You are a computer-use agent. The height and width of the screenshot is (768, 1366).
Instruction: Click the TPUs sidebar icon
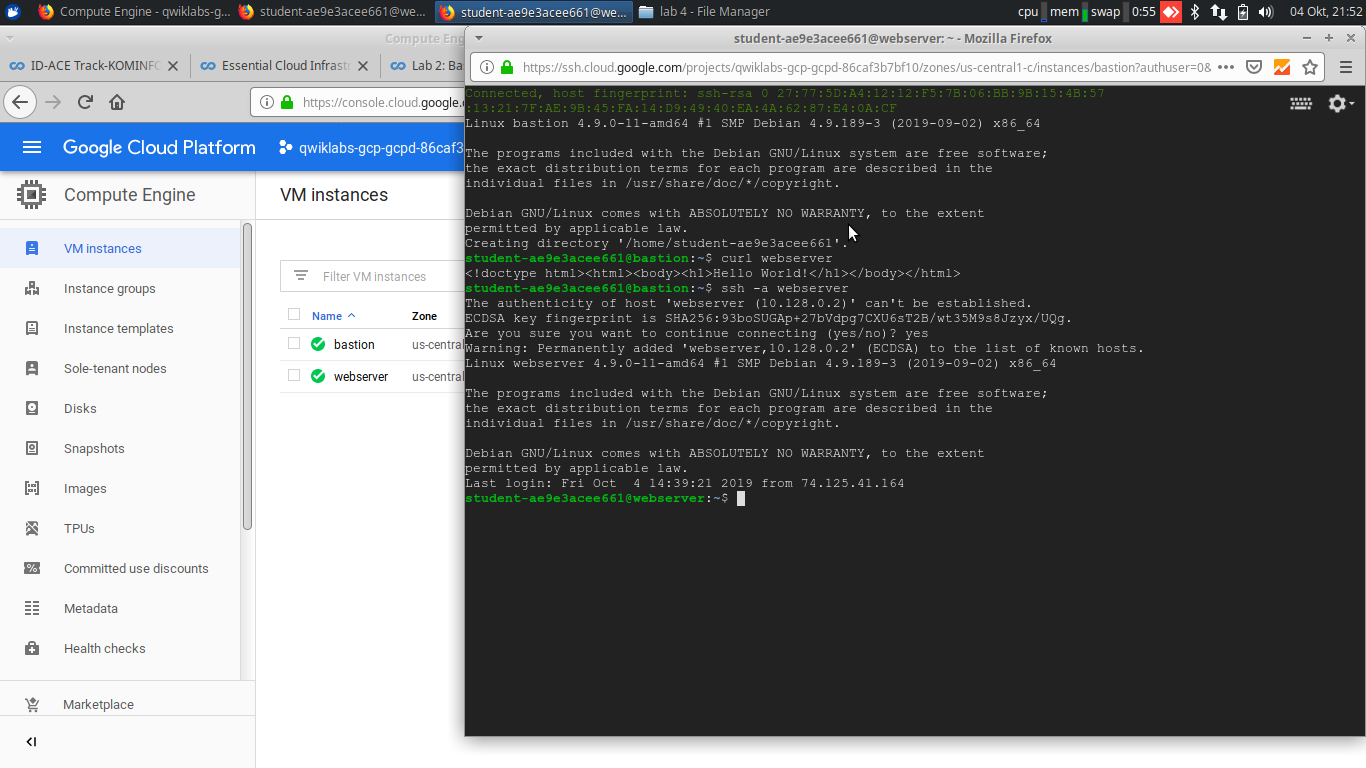pos(32,528)
